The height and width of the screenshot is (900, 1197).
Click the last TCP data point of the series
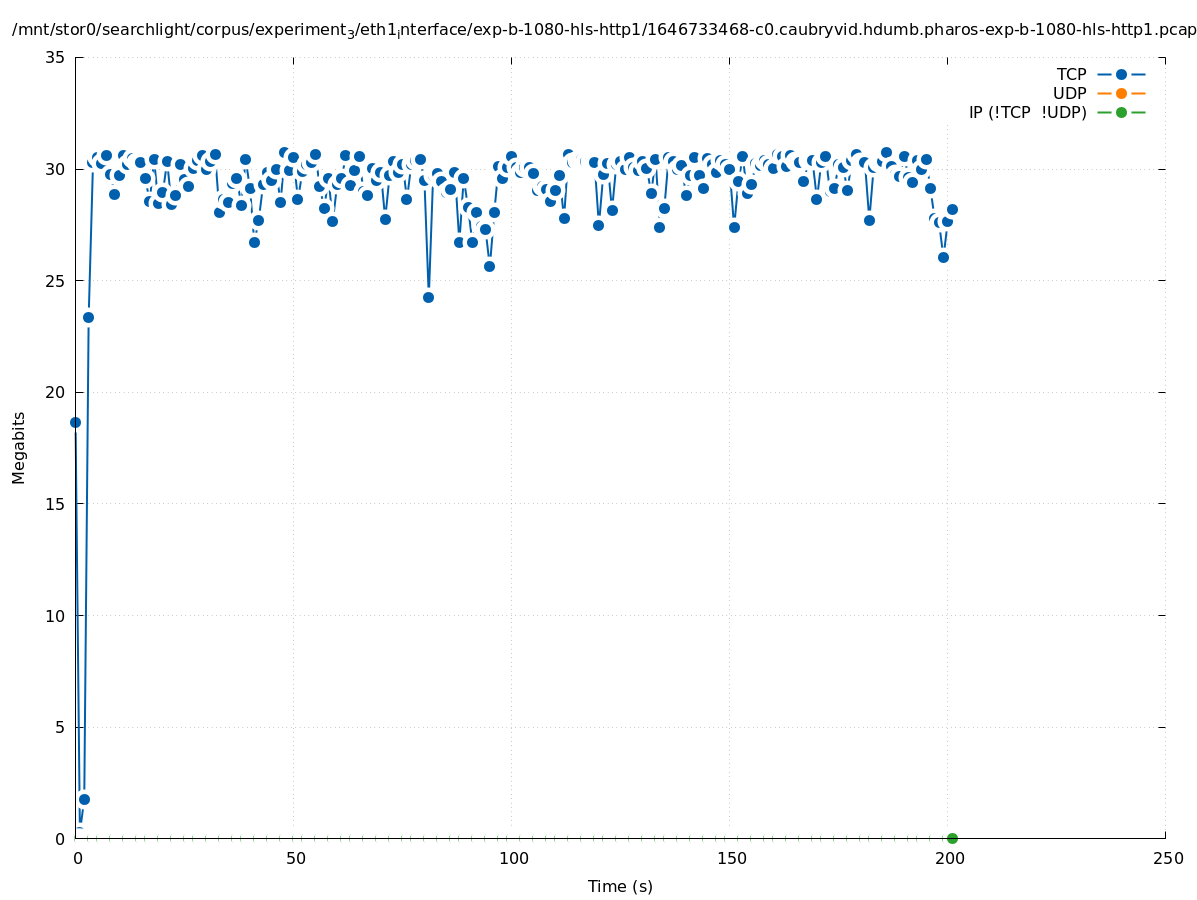pos(952,209)
